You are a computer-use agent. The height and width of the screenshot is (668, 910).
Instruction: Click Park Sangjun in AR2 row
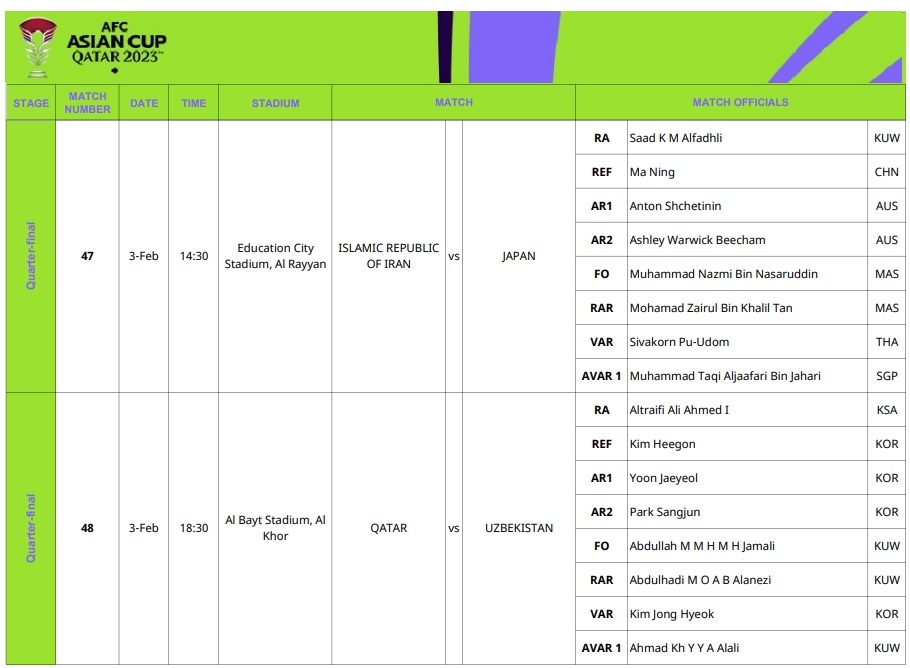665,512
